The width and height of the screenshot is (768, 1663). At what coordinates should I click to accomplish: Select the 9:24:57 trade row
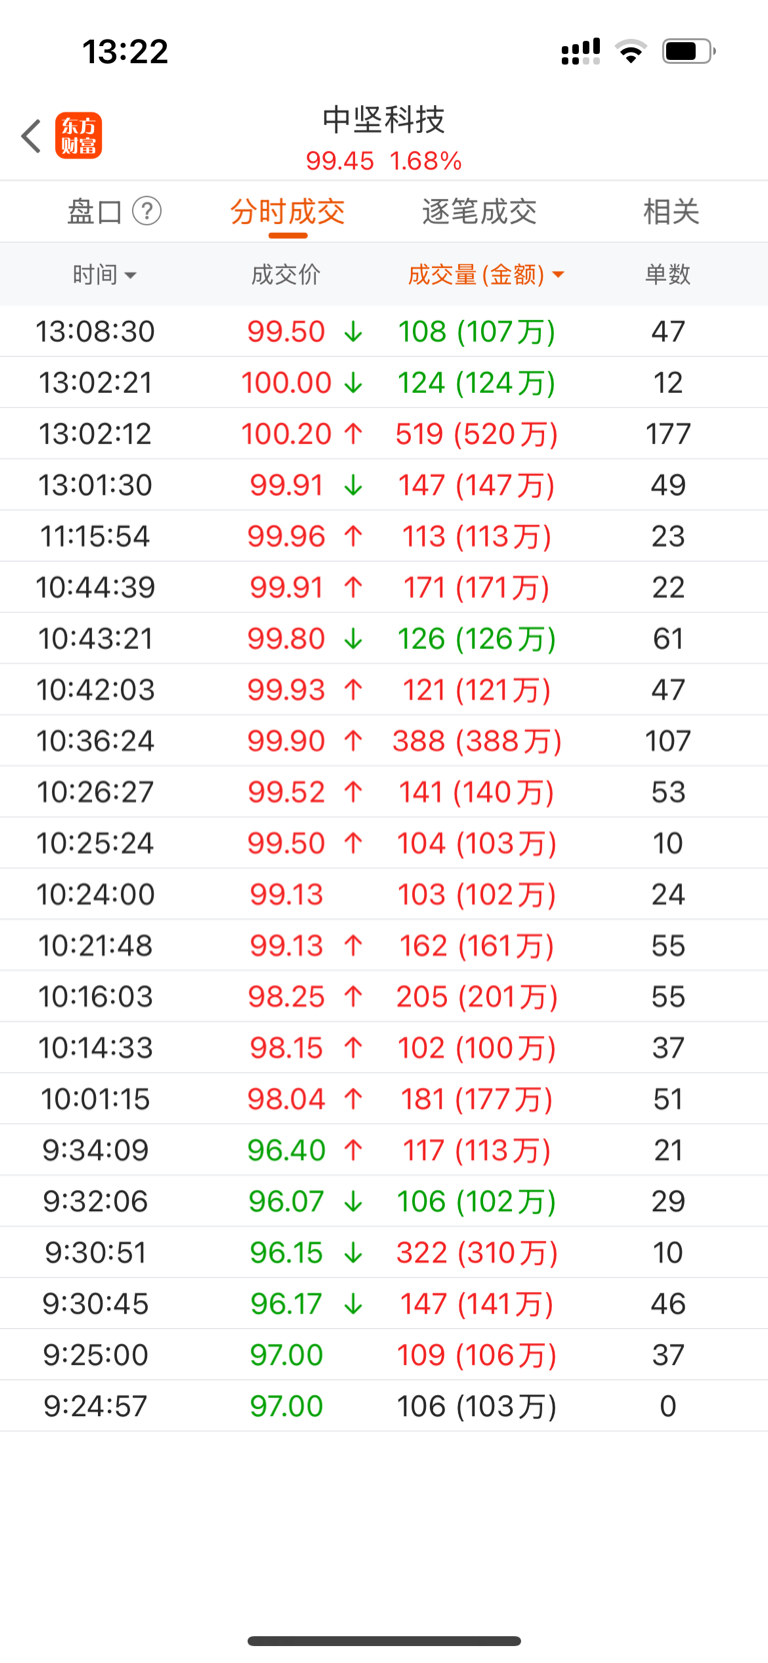tap(384, 1406)
